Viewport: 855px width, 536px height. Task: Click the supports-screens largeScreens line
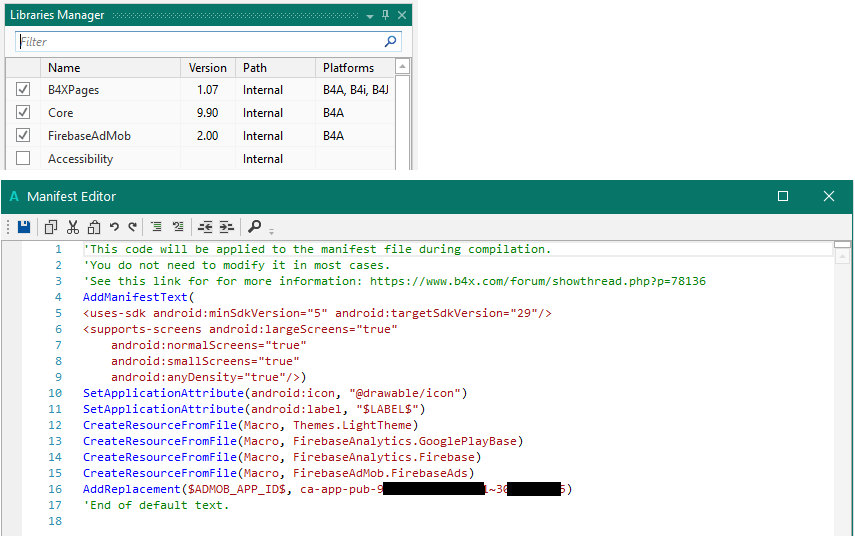click(x=240, y=329)
